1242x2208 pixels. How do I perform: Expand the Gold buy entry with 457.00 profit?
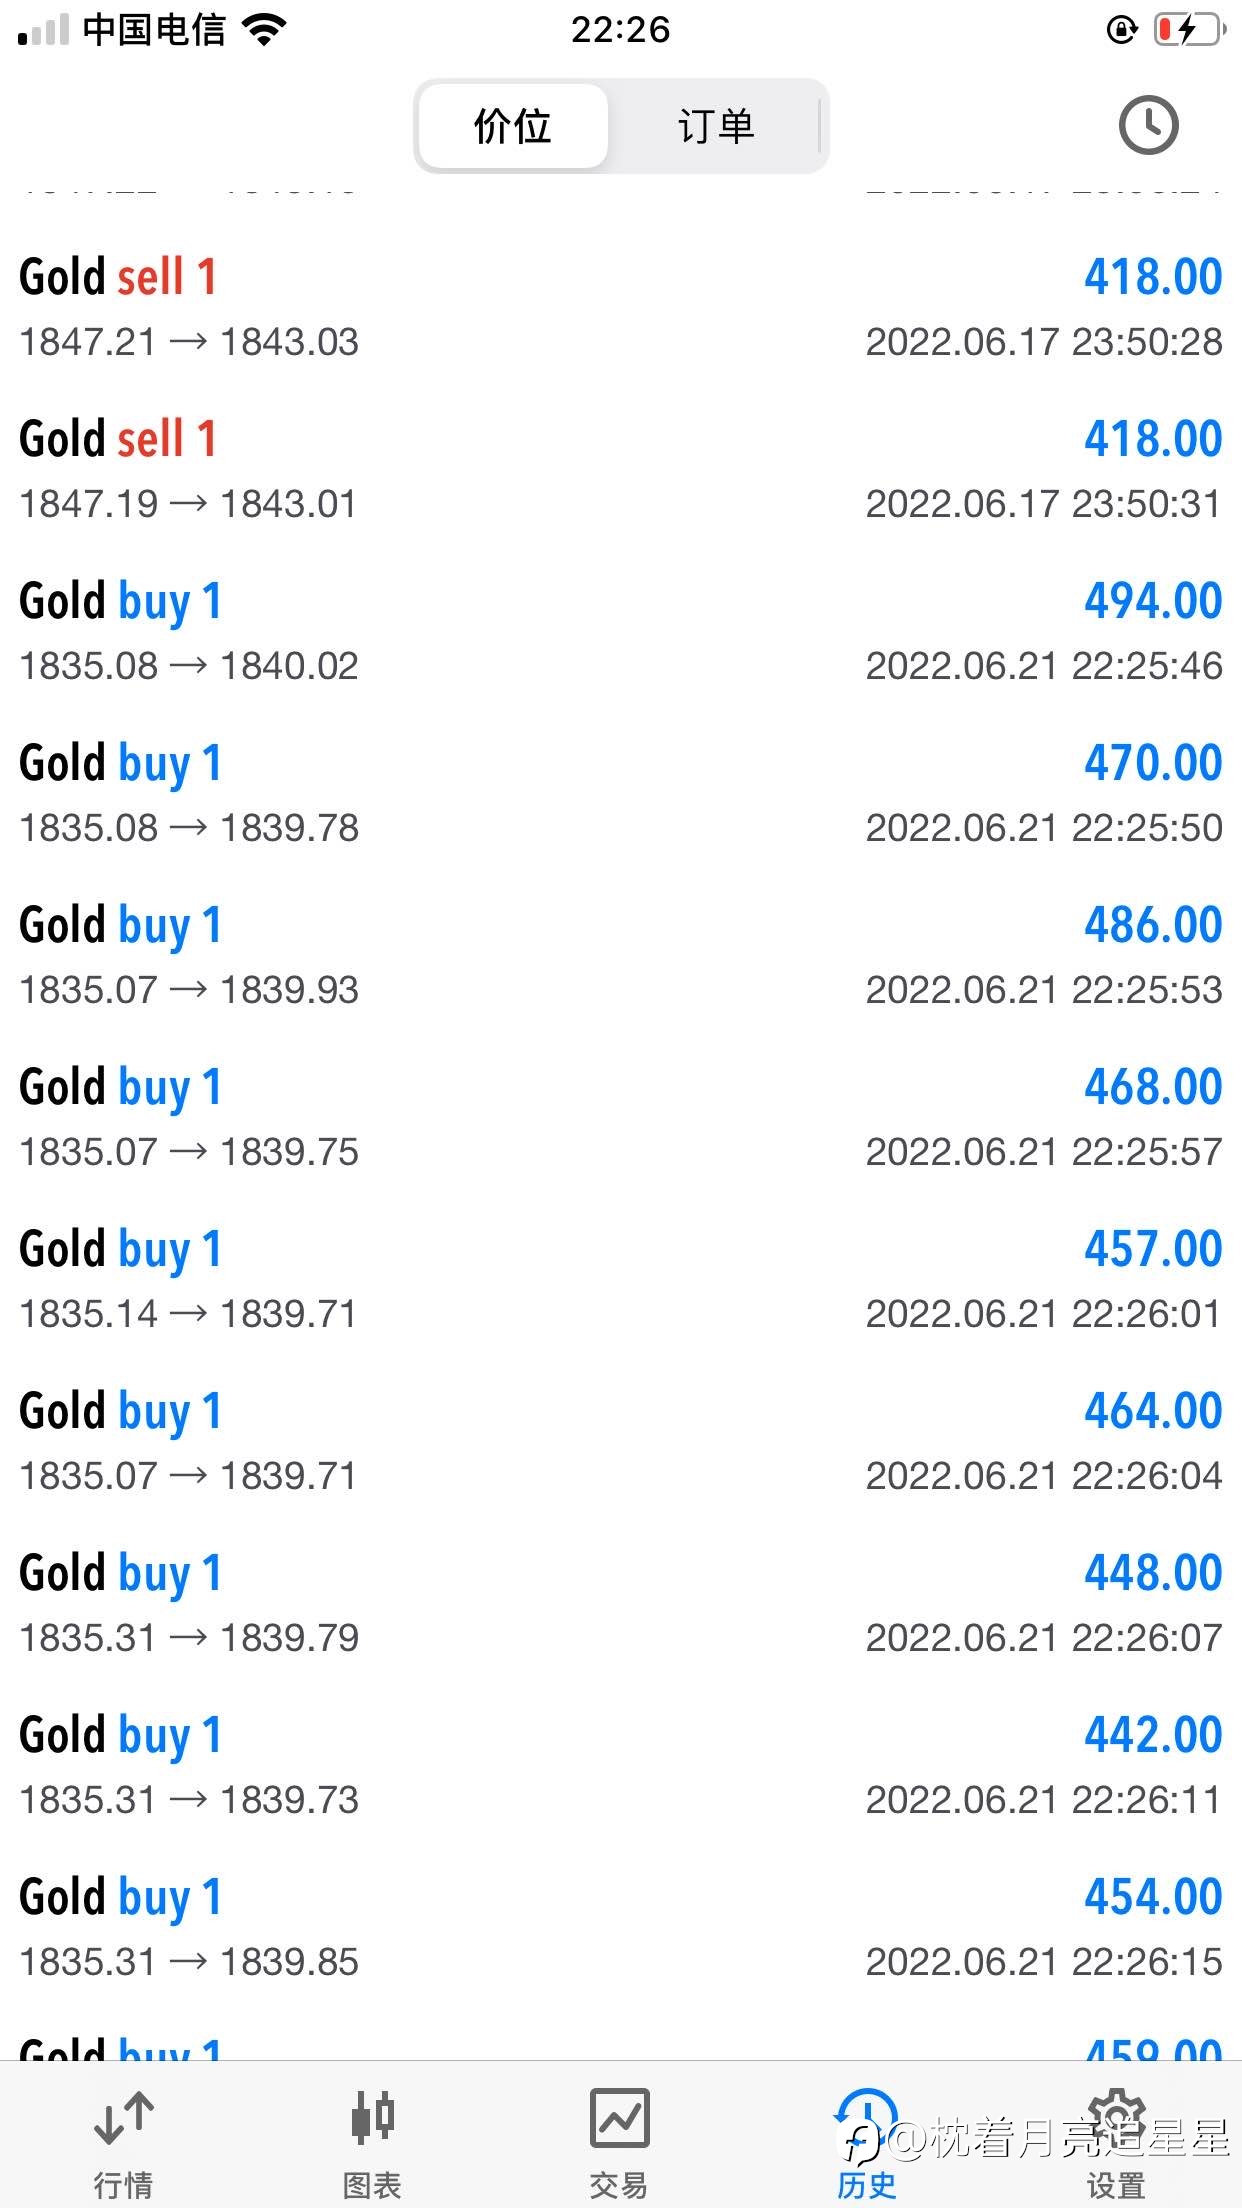(621, 1279)
